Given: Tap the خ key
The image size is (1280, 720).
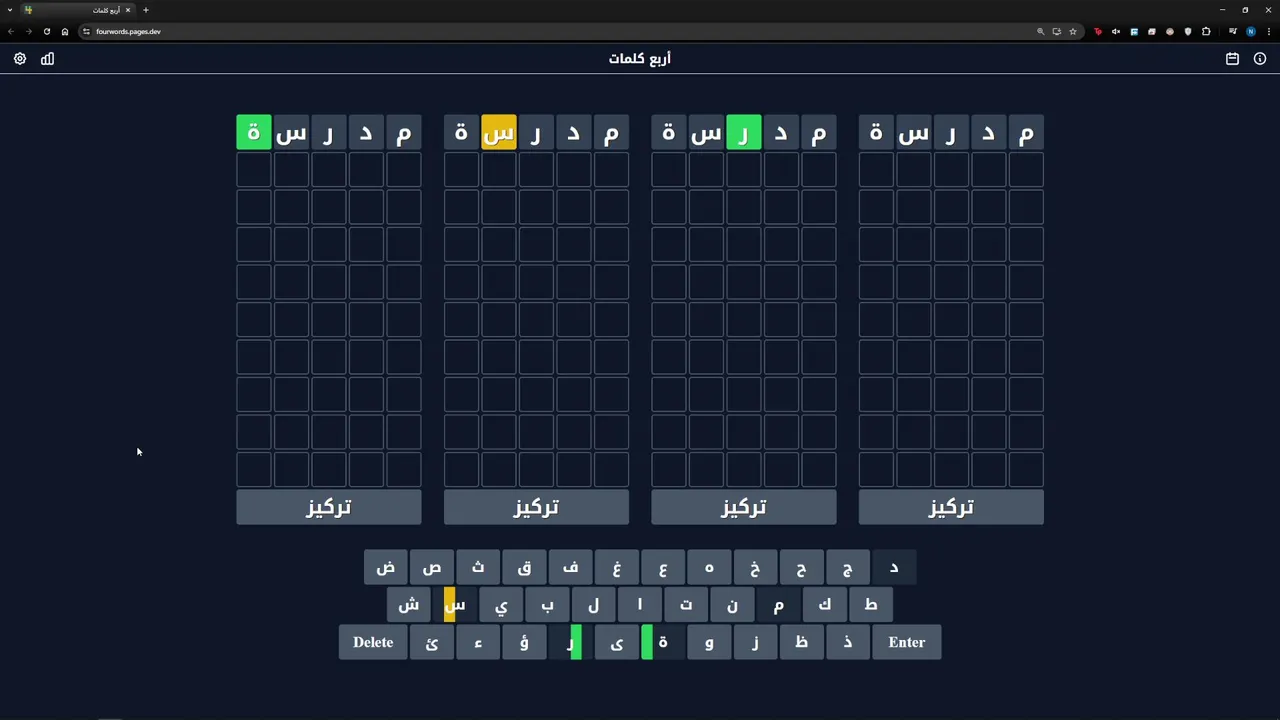Looking at the screenshot, I should tap(755, 568).
